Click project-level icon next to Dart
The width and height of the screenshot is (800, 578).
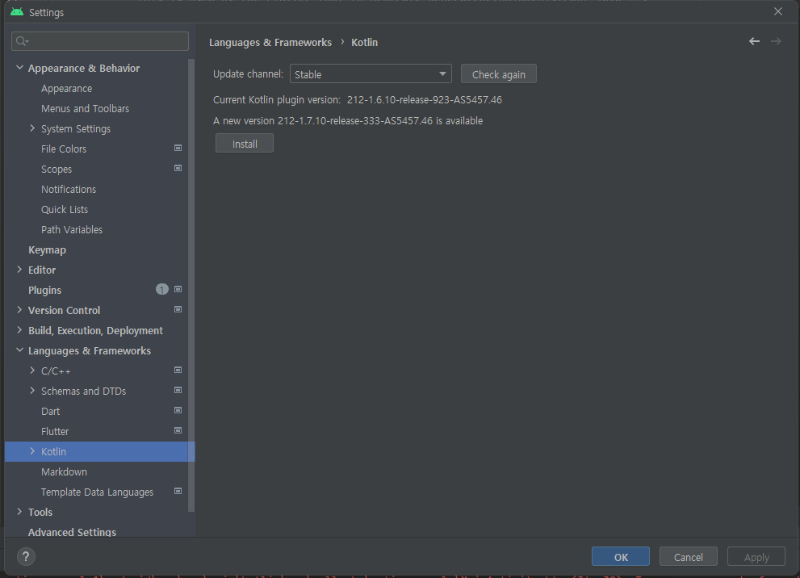pyautogui.click(x=178, y=410)
